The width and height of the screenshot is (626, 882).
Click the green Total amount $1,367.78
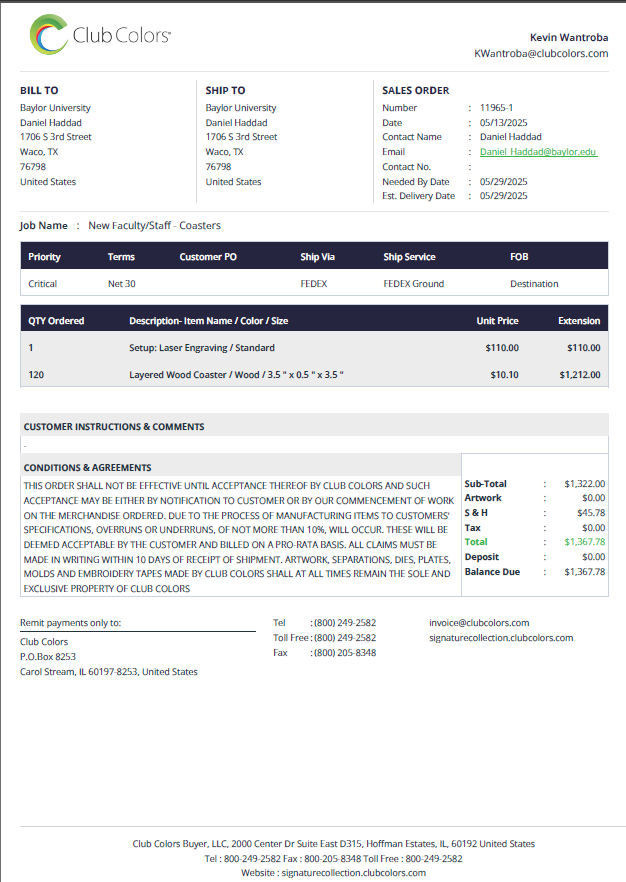584,542
